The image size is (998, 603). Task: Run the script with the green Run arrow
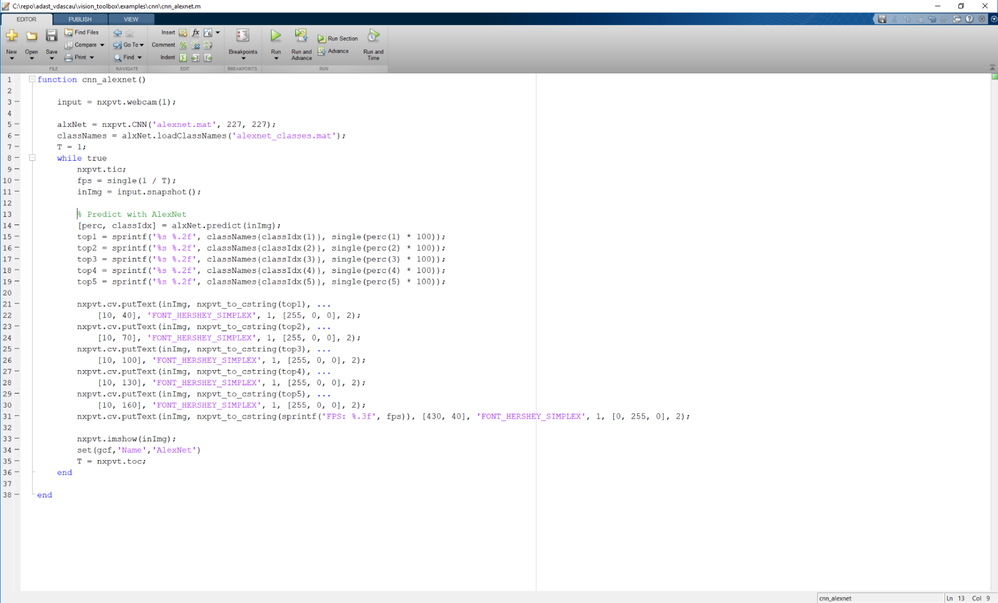click(x=276, y=36)
